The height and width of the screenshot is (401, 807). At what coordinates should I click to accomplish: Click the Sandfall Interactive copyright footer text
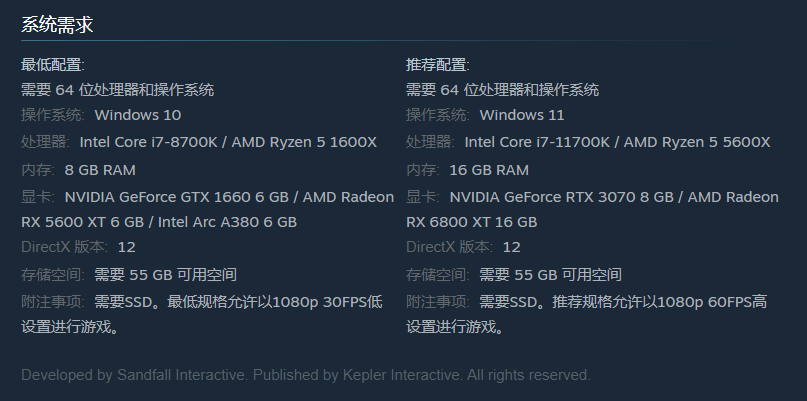point(306,376)
